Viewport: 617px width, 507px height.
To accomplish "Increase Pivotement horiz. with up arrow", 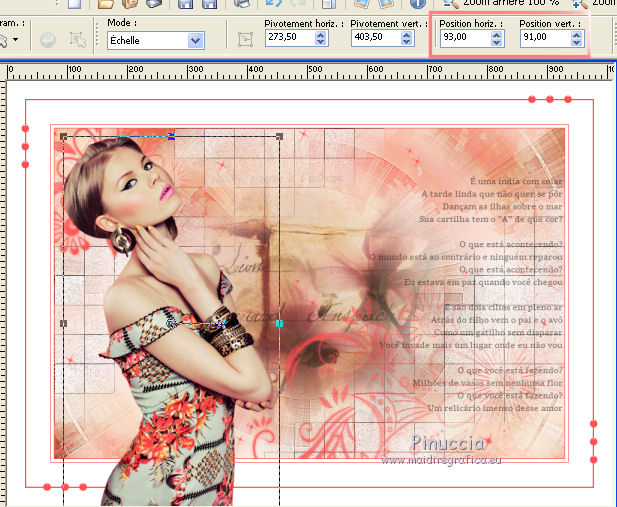I will coord(321,35).
